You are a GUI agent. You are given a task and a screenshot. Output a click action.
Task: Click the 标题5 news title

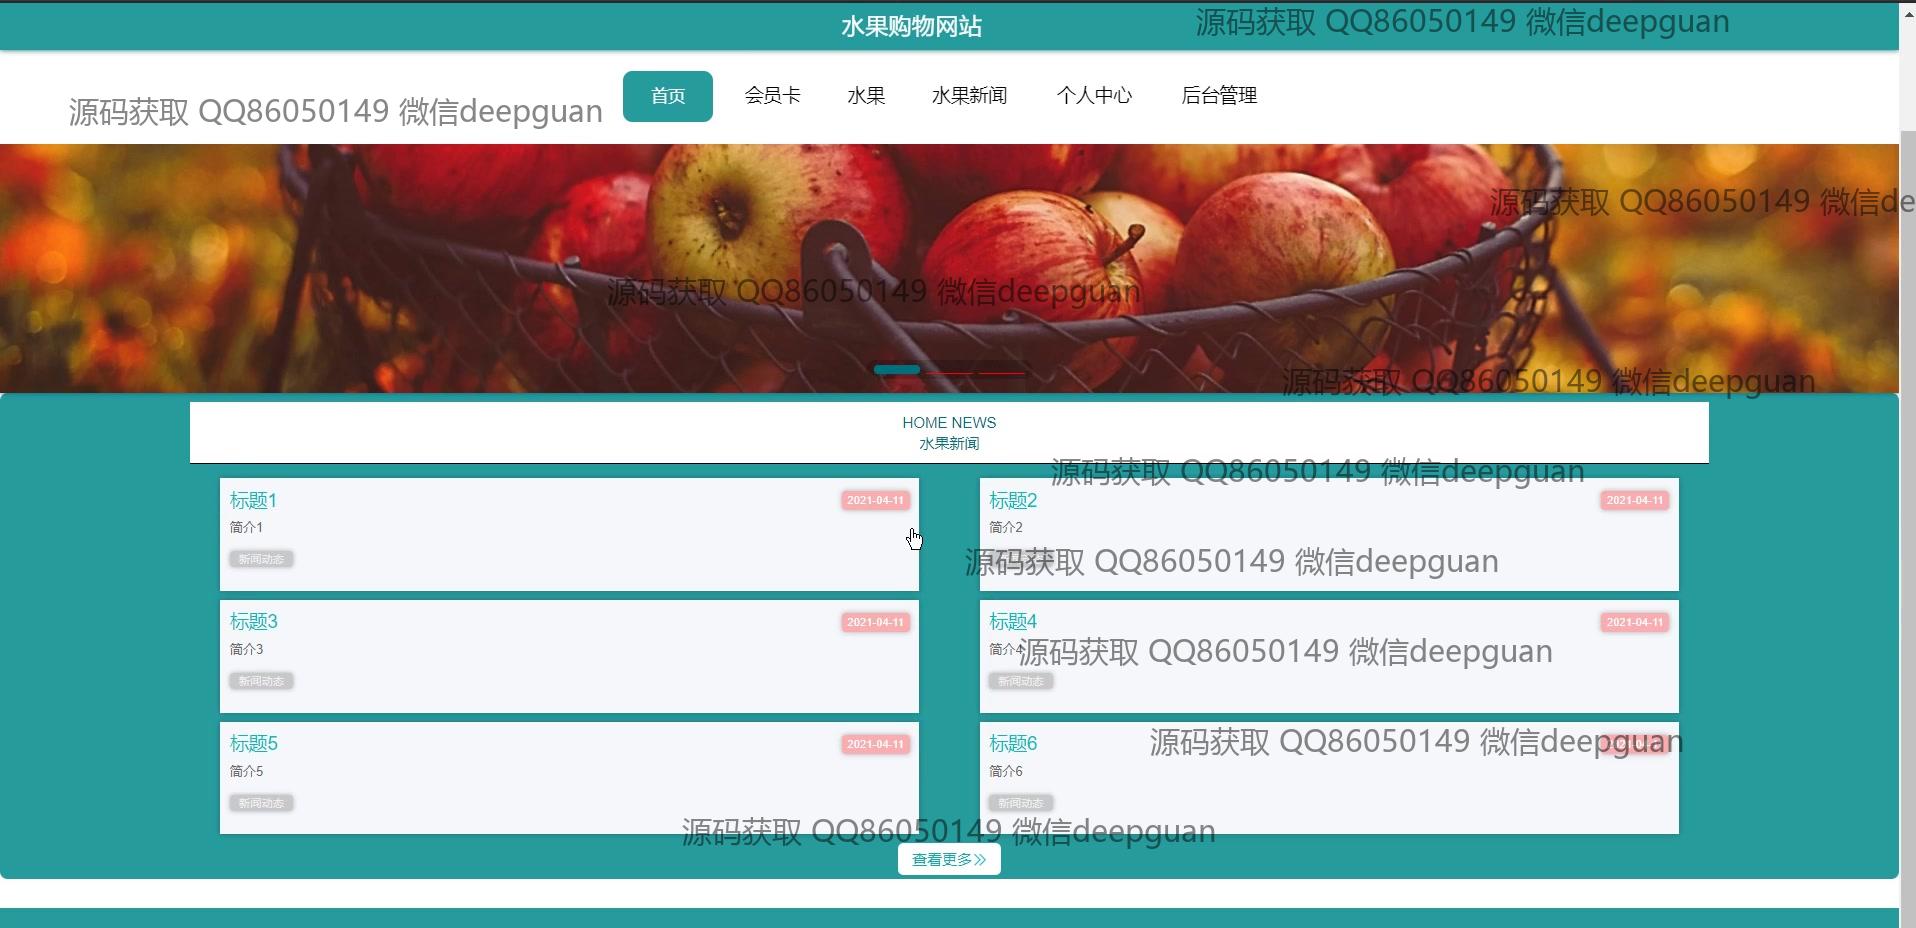[253, 744]
